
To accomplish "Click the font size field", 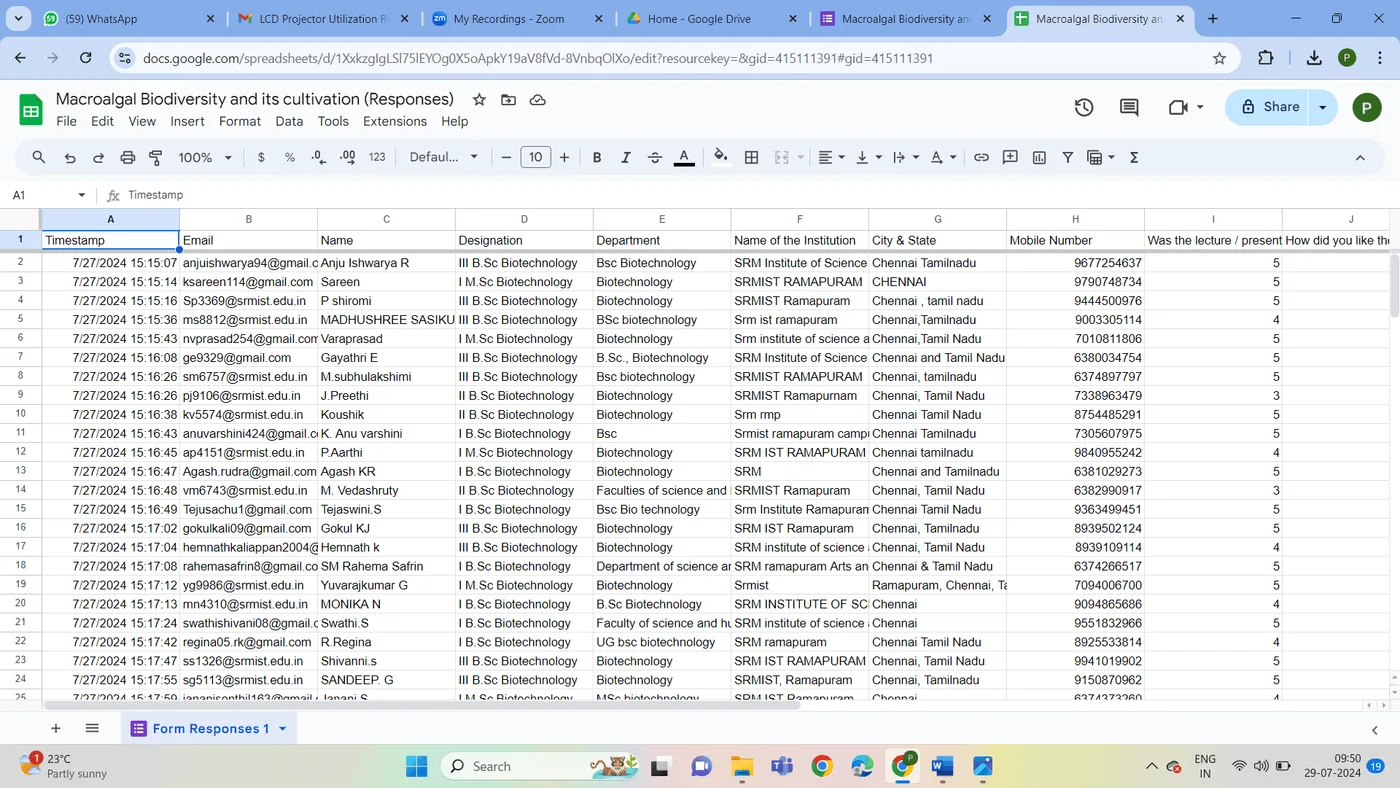I will (536, 157).
